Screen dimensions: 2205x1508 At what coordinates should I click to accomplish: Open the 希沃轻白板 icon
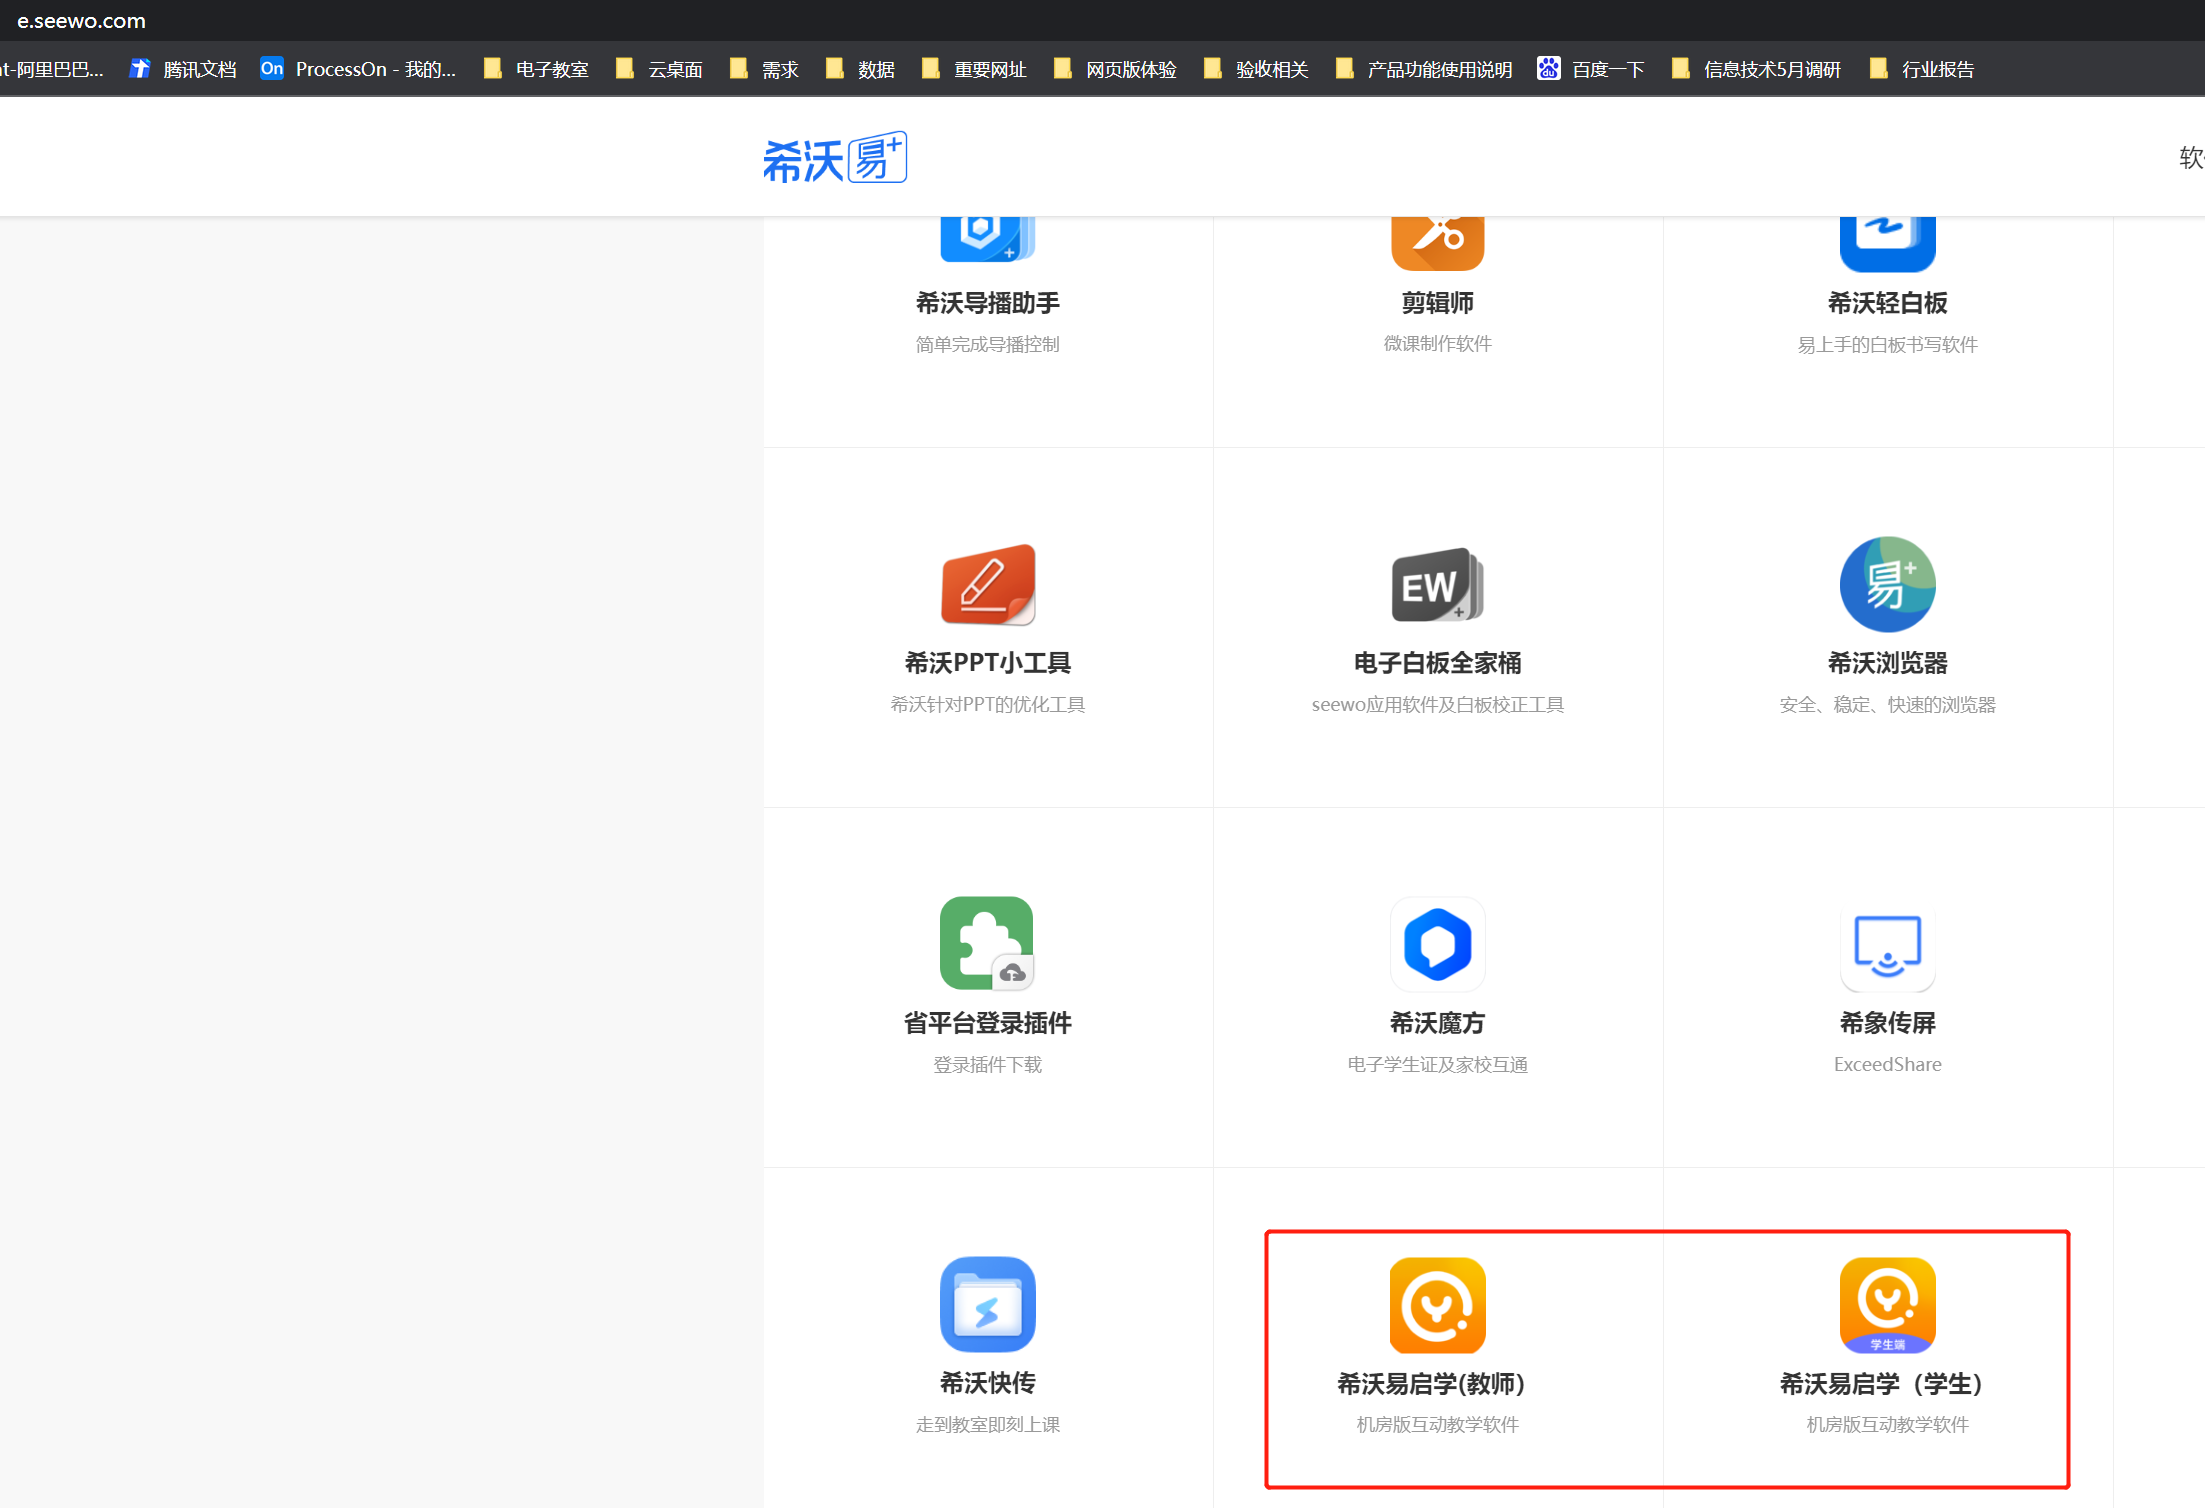[1888, 244]
